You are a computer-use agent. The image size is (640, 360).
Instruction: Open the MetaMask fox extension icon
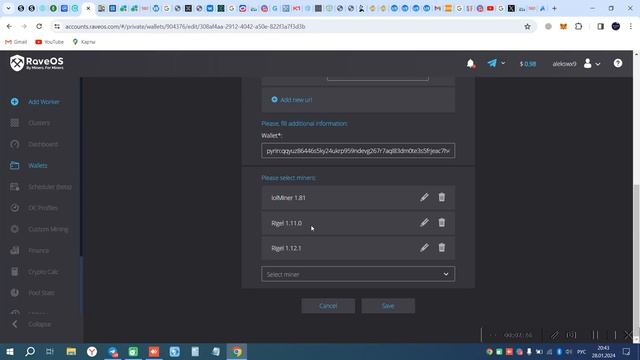[563, 27]
